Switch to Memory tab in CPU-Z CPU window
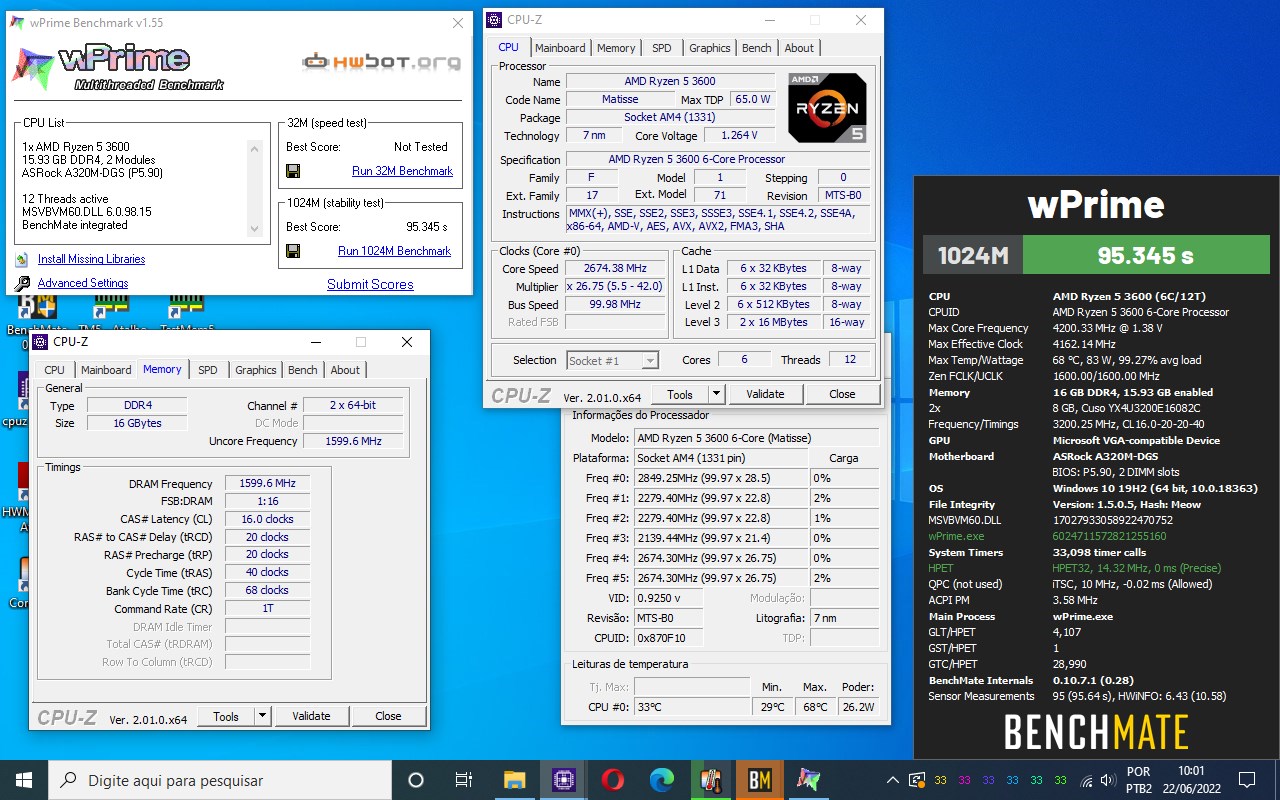The image size is (1280, 800). tap(616, 48)
